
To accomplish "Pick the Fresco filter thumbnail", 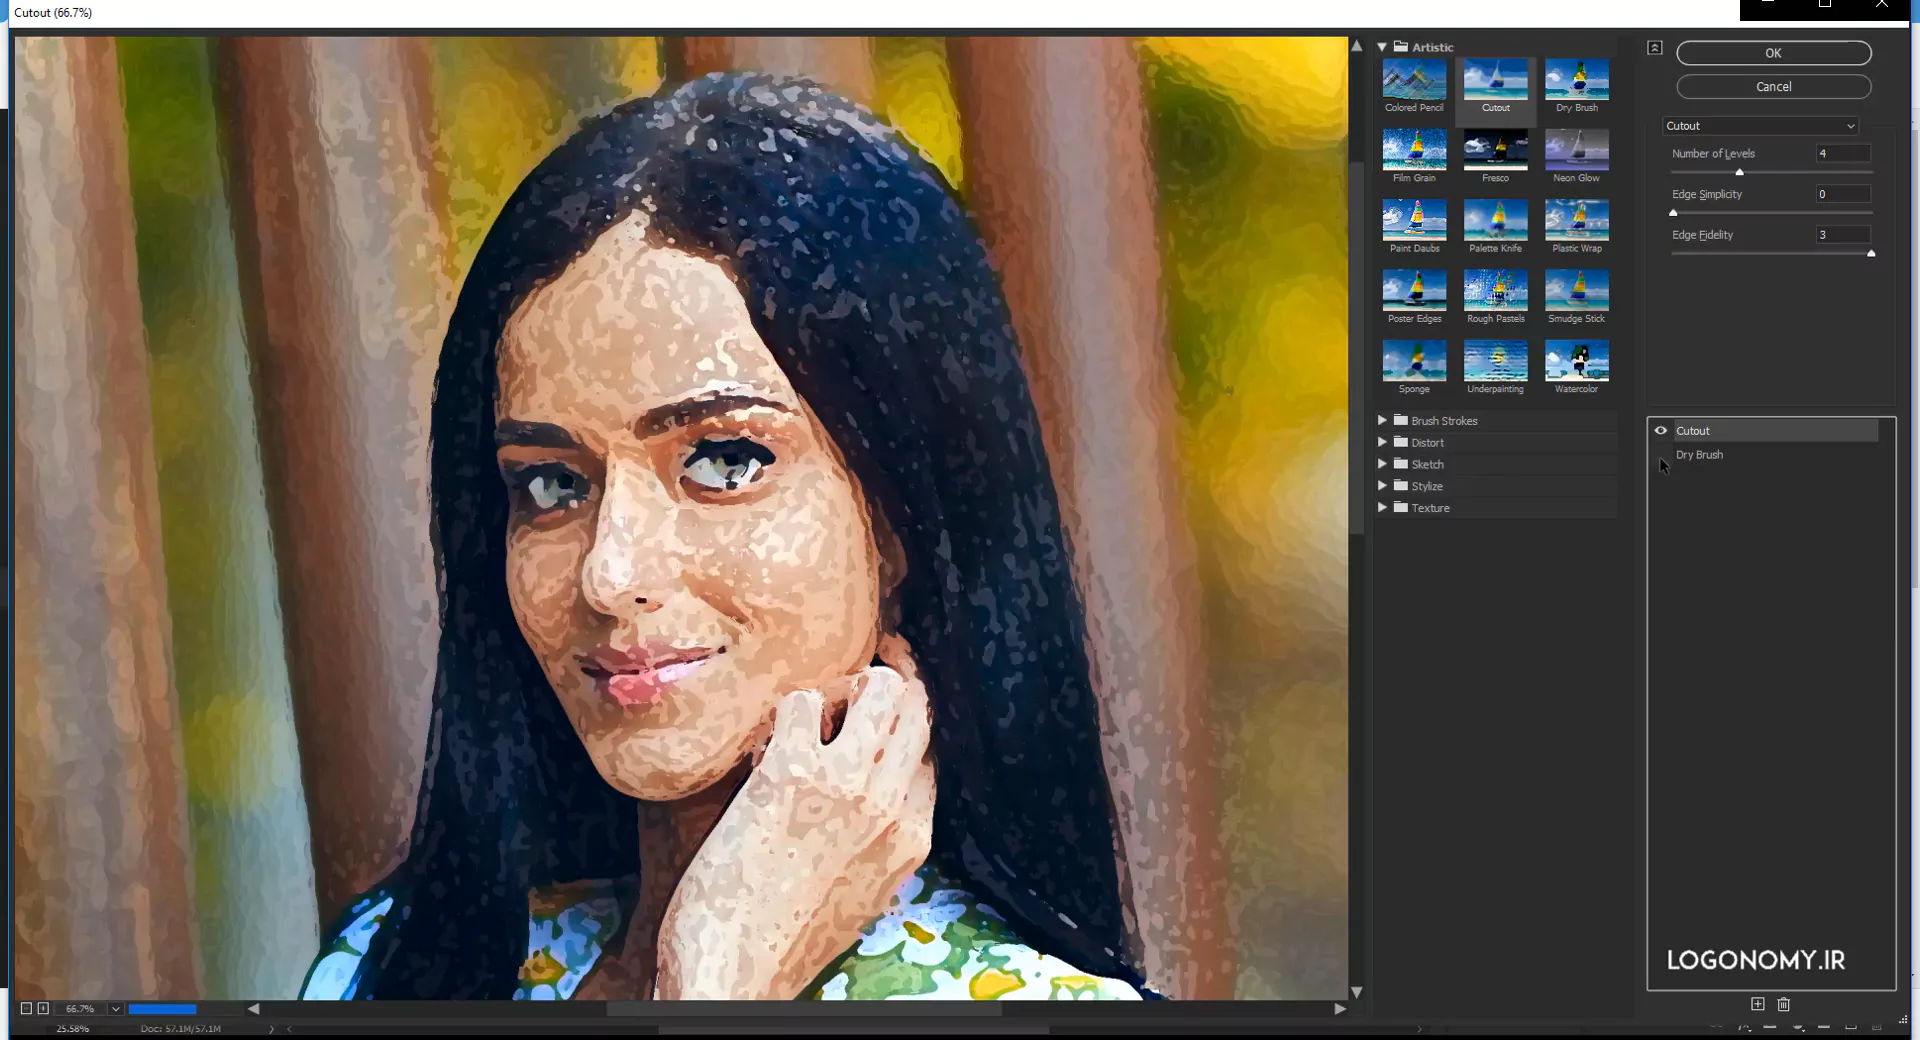I will coord(1495,150).
